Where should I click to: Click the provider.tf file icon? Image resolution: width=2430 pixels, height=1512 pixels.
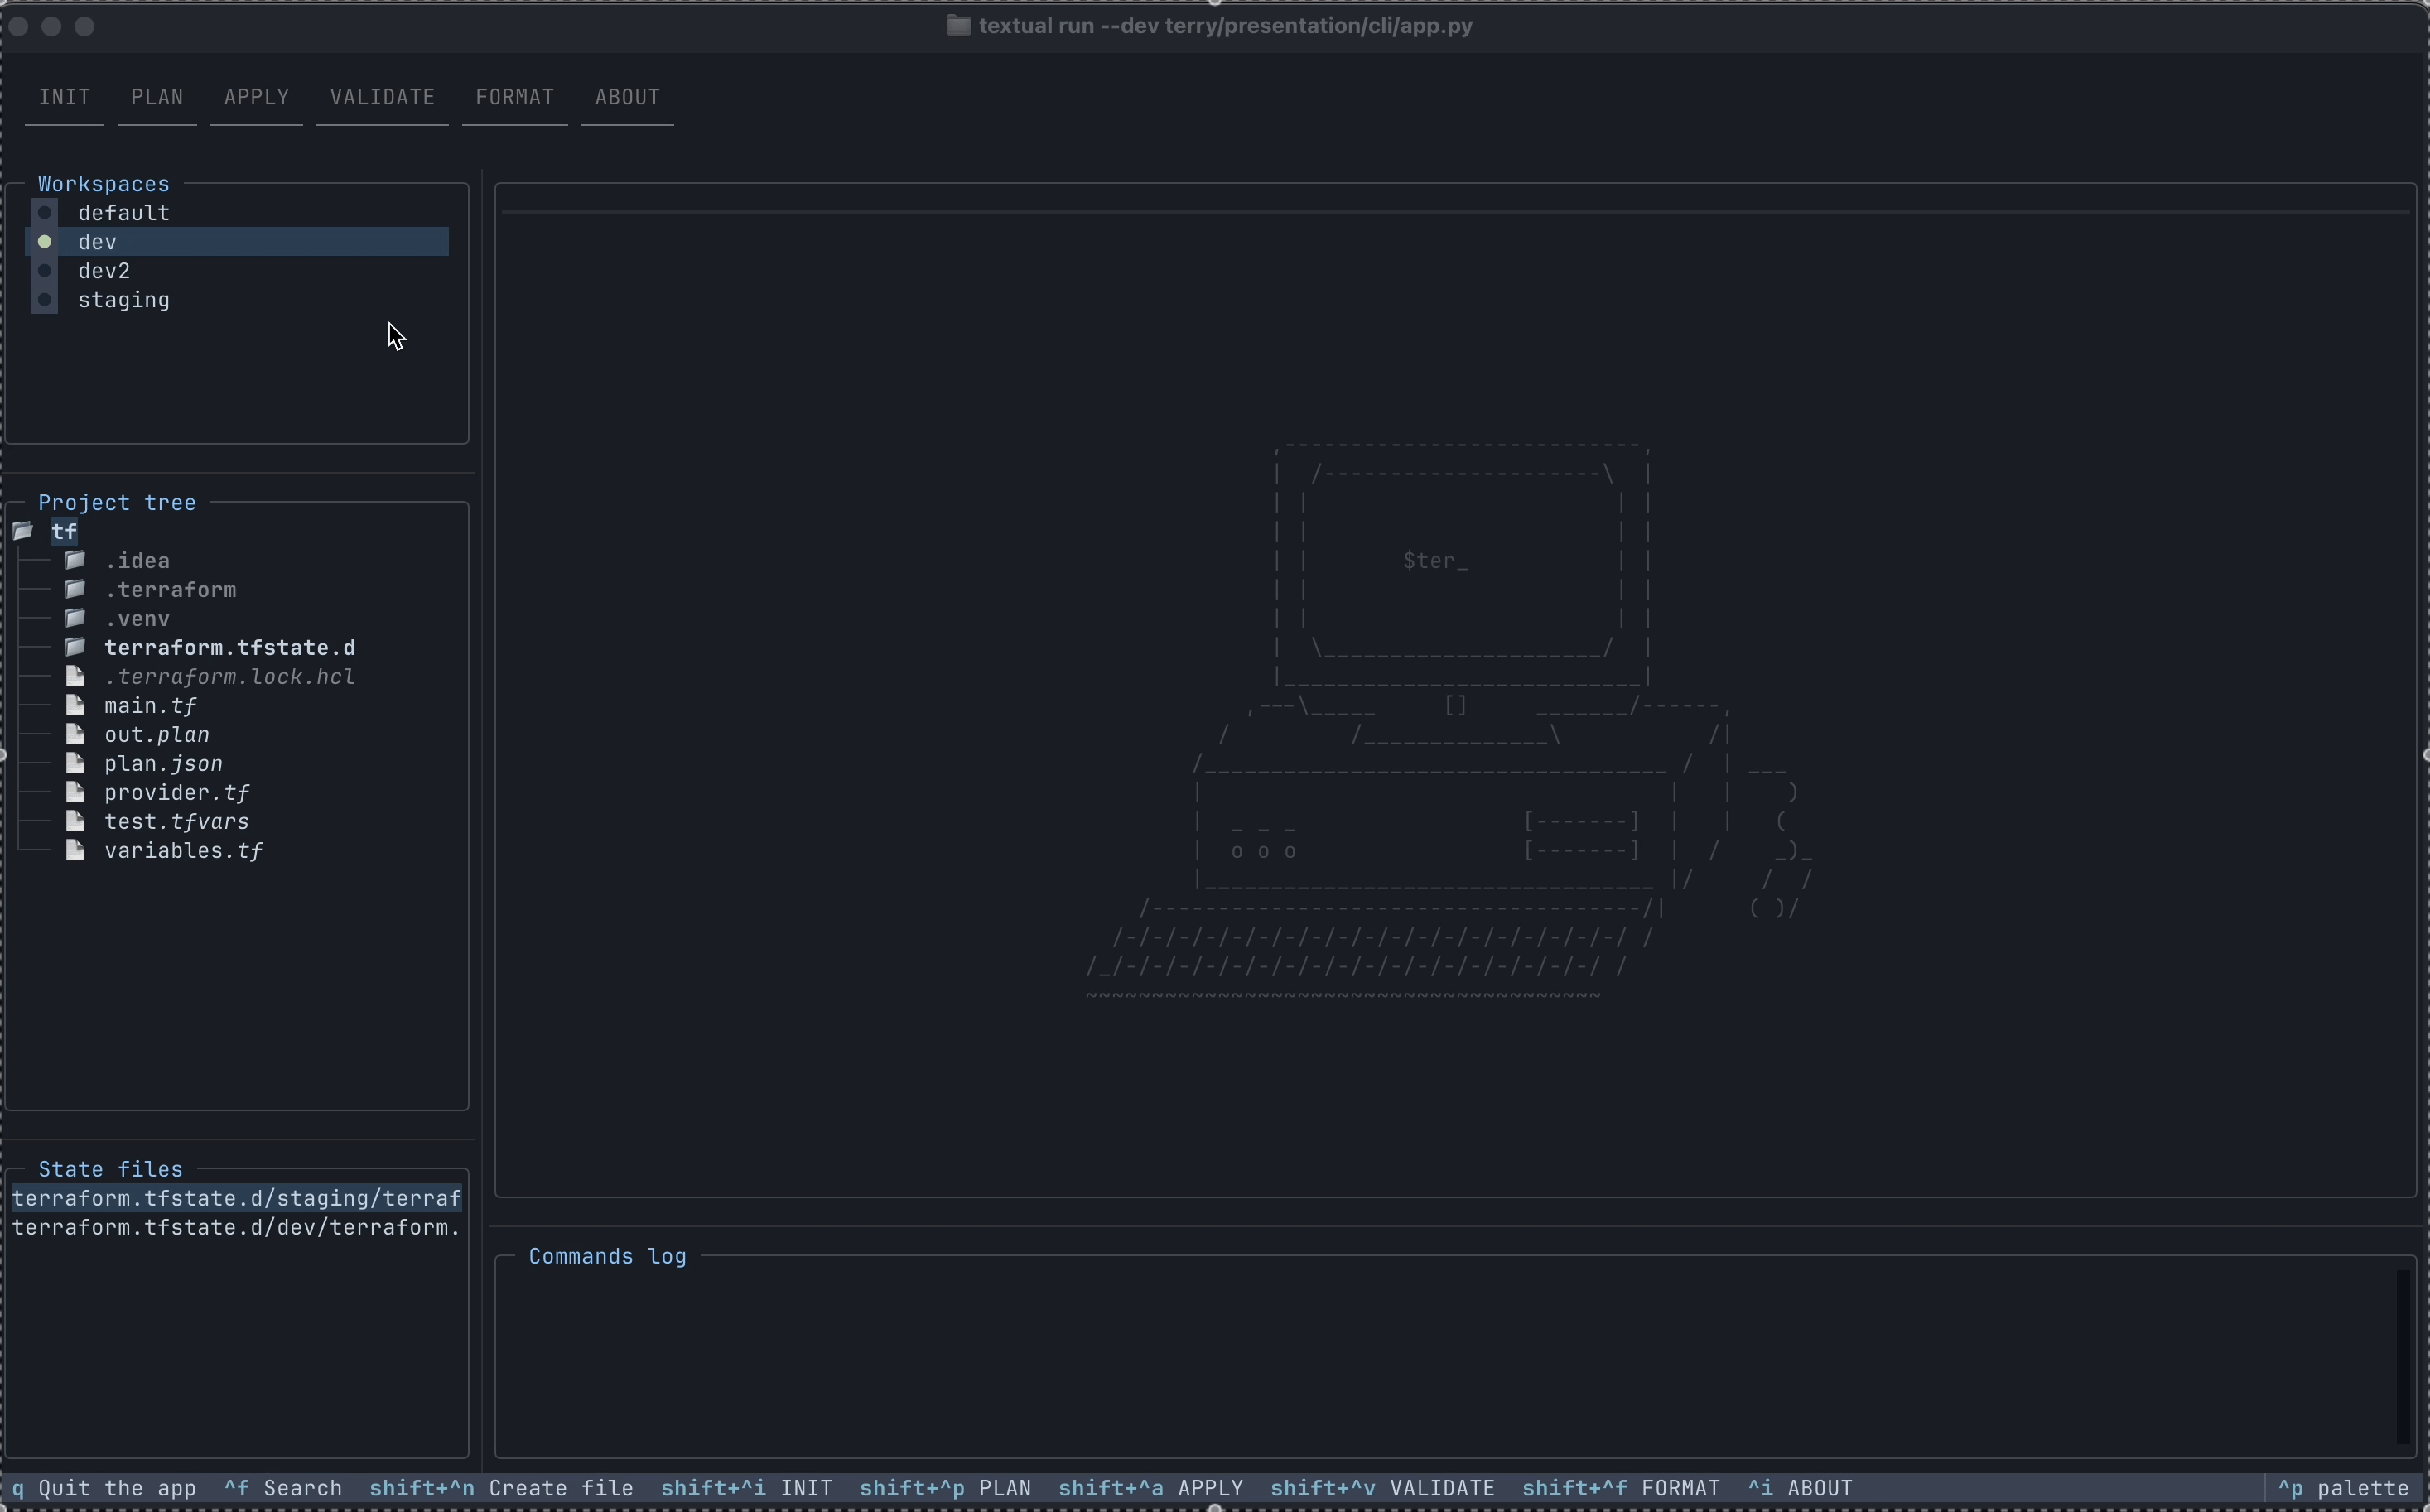point(76,792)
